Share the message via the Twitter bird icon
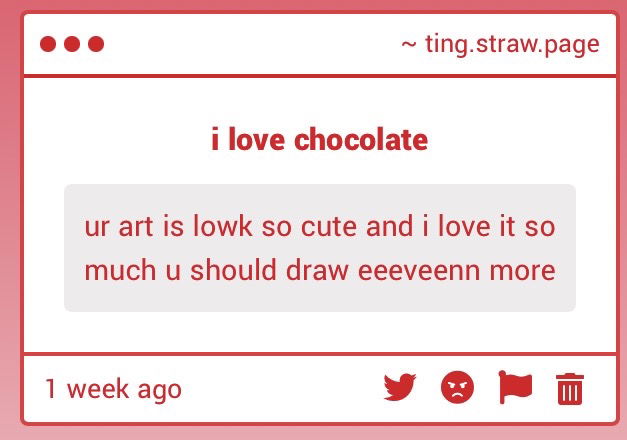Screen dimensions: 627x440 coord(399,387)
